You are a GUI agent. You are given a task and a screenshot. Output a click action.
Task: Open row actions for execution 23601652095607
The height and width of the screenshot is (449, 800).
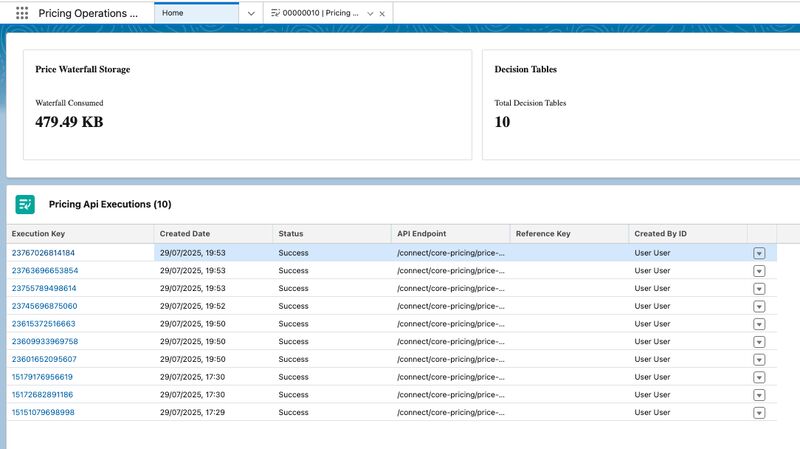click(759, 360)
